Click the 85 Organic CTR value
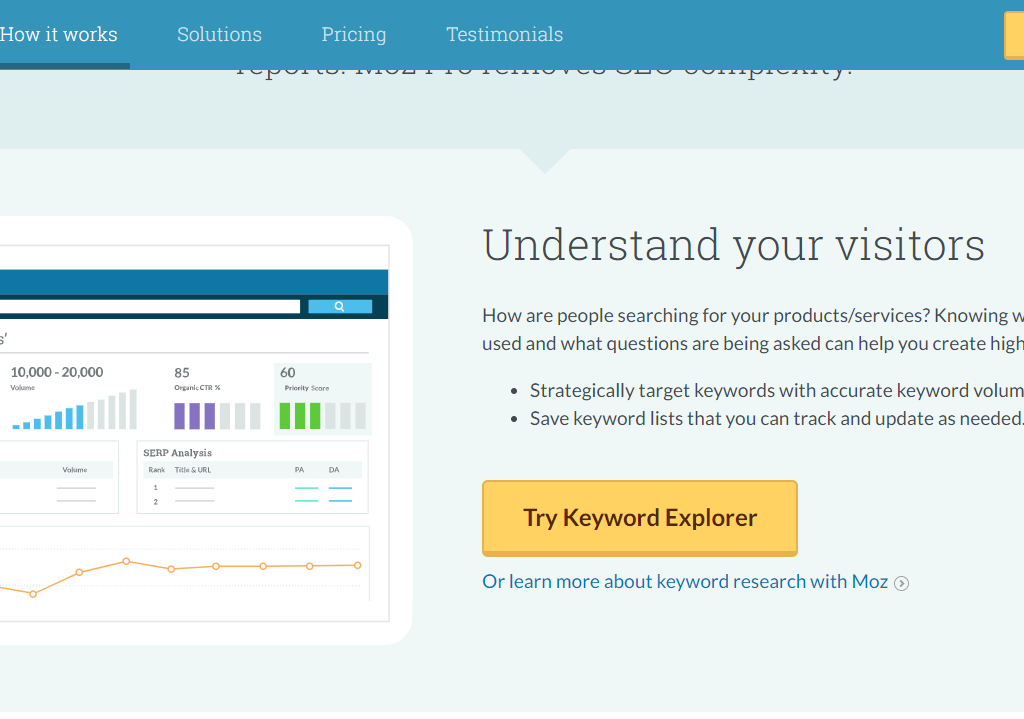Viewport: 1024px width, 719px height. click(x=182, y=373)
